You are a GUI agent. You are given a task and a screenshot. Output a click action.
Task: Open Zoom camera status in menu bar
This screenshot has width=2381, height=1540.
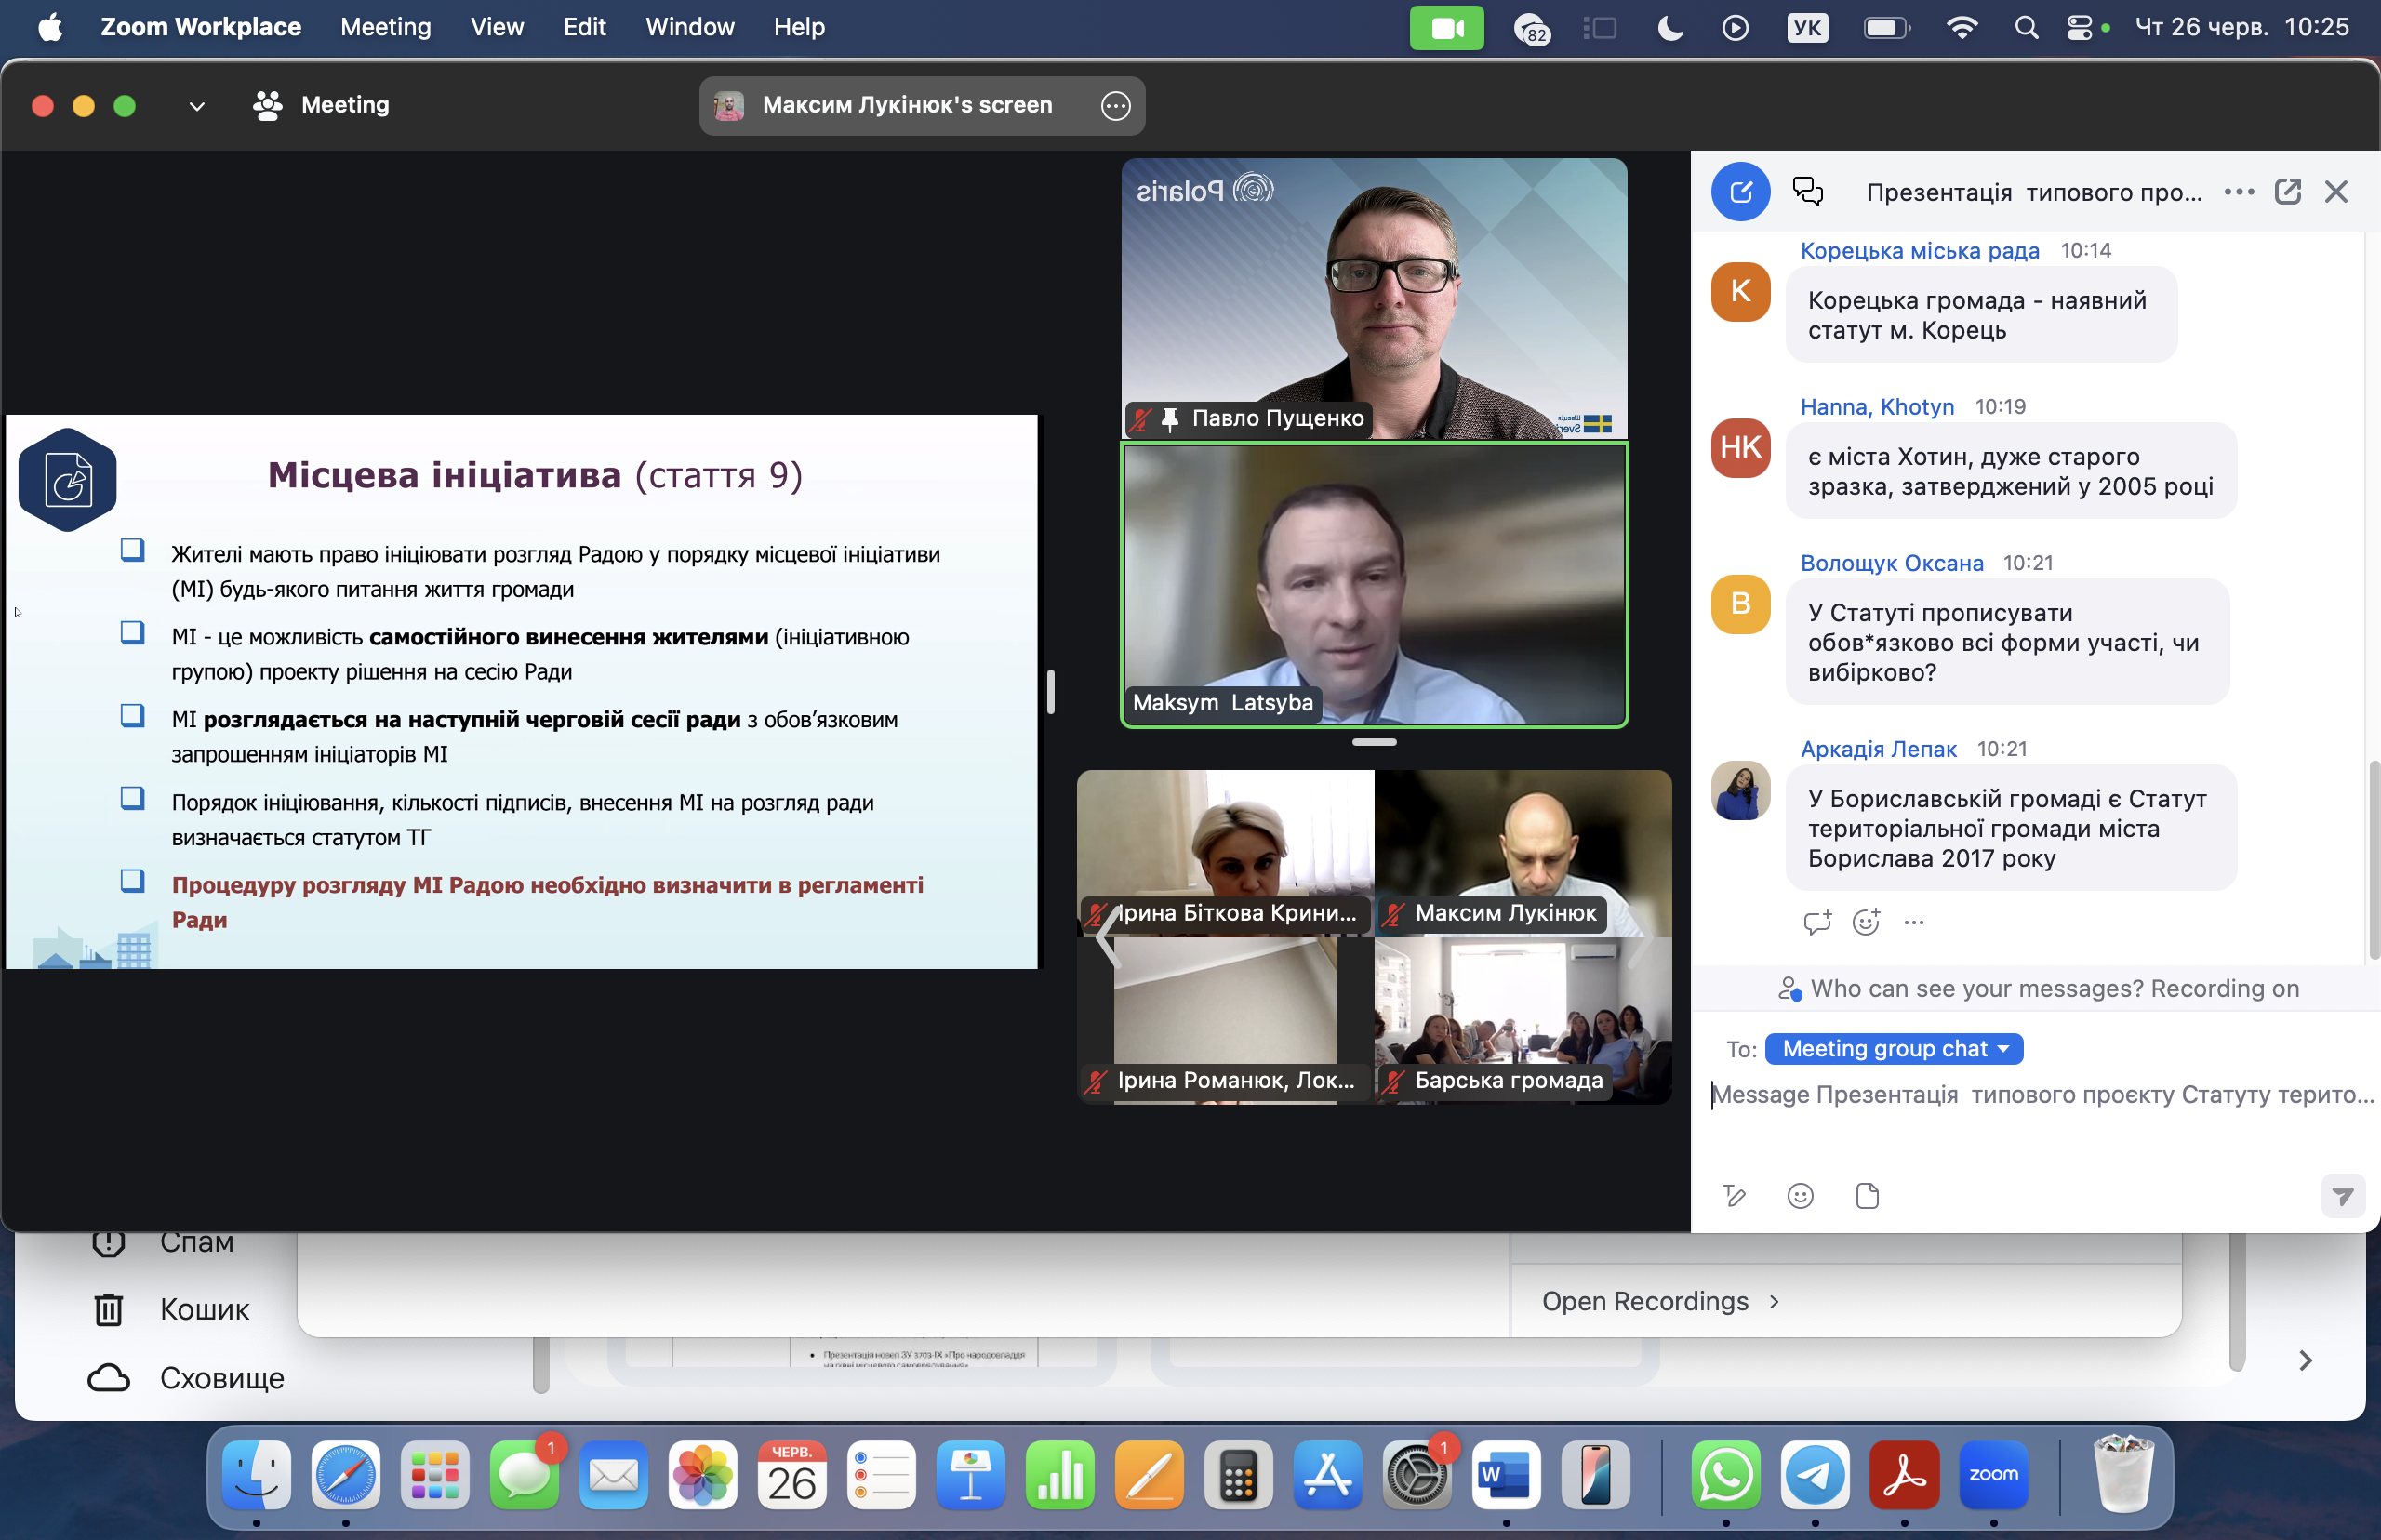(1446, 27)
